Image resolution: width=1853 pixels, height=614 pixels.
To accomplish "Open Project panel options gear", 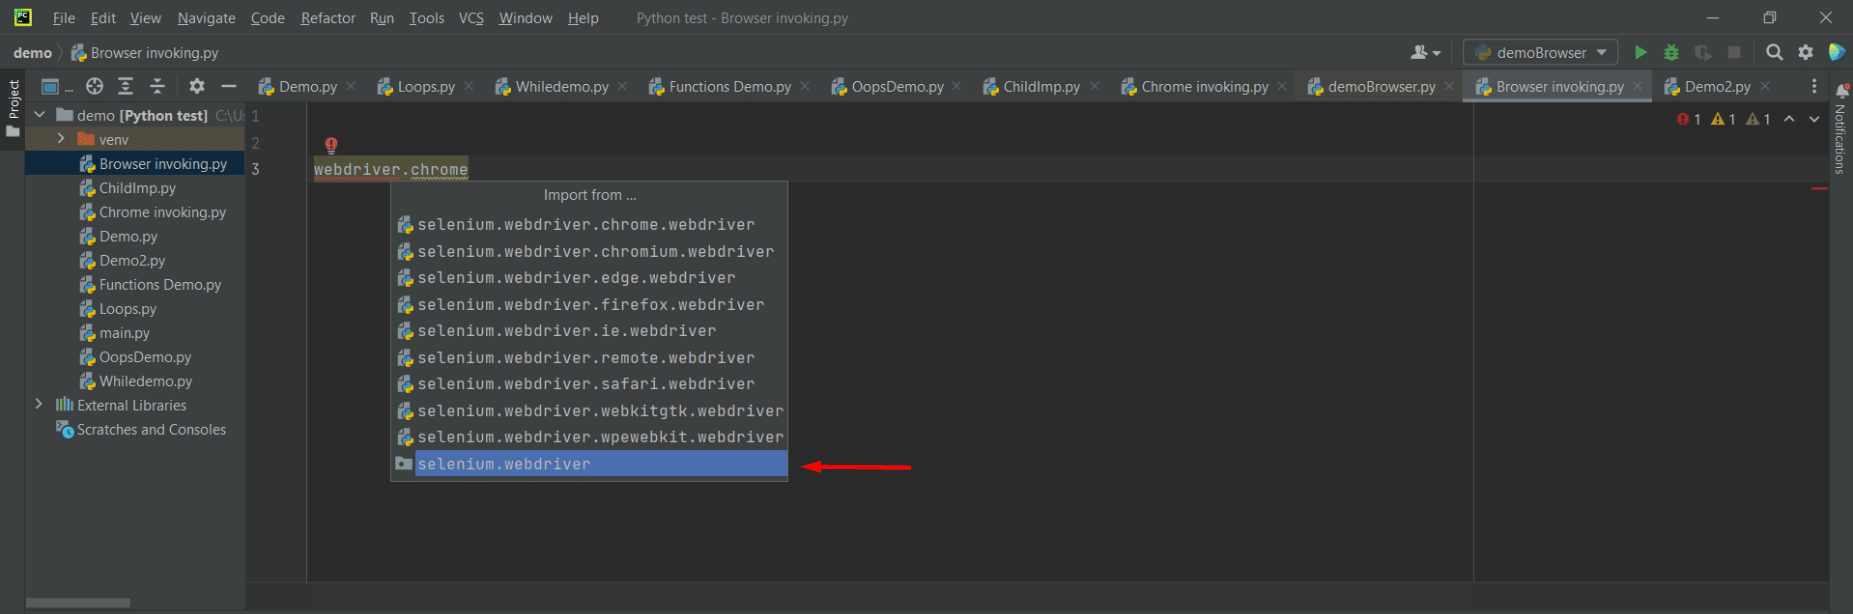I will 197,86.
